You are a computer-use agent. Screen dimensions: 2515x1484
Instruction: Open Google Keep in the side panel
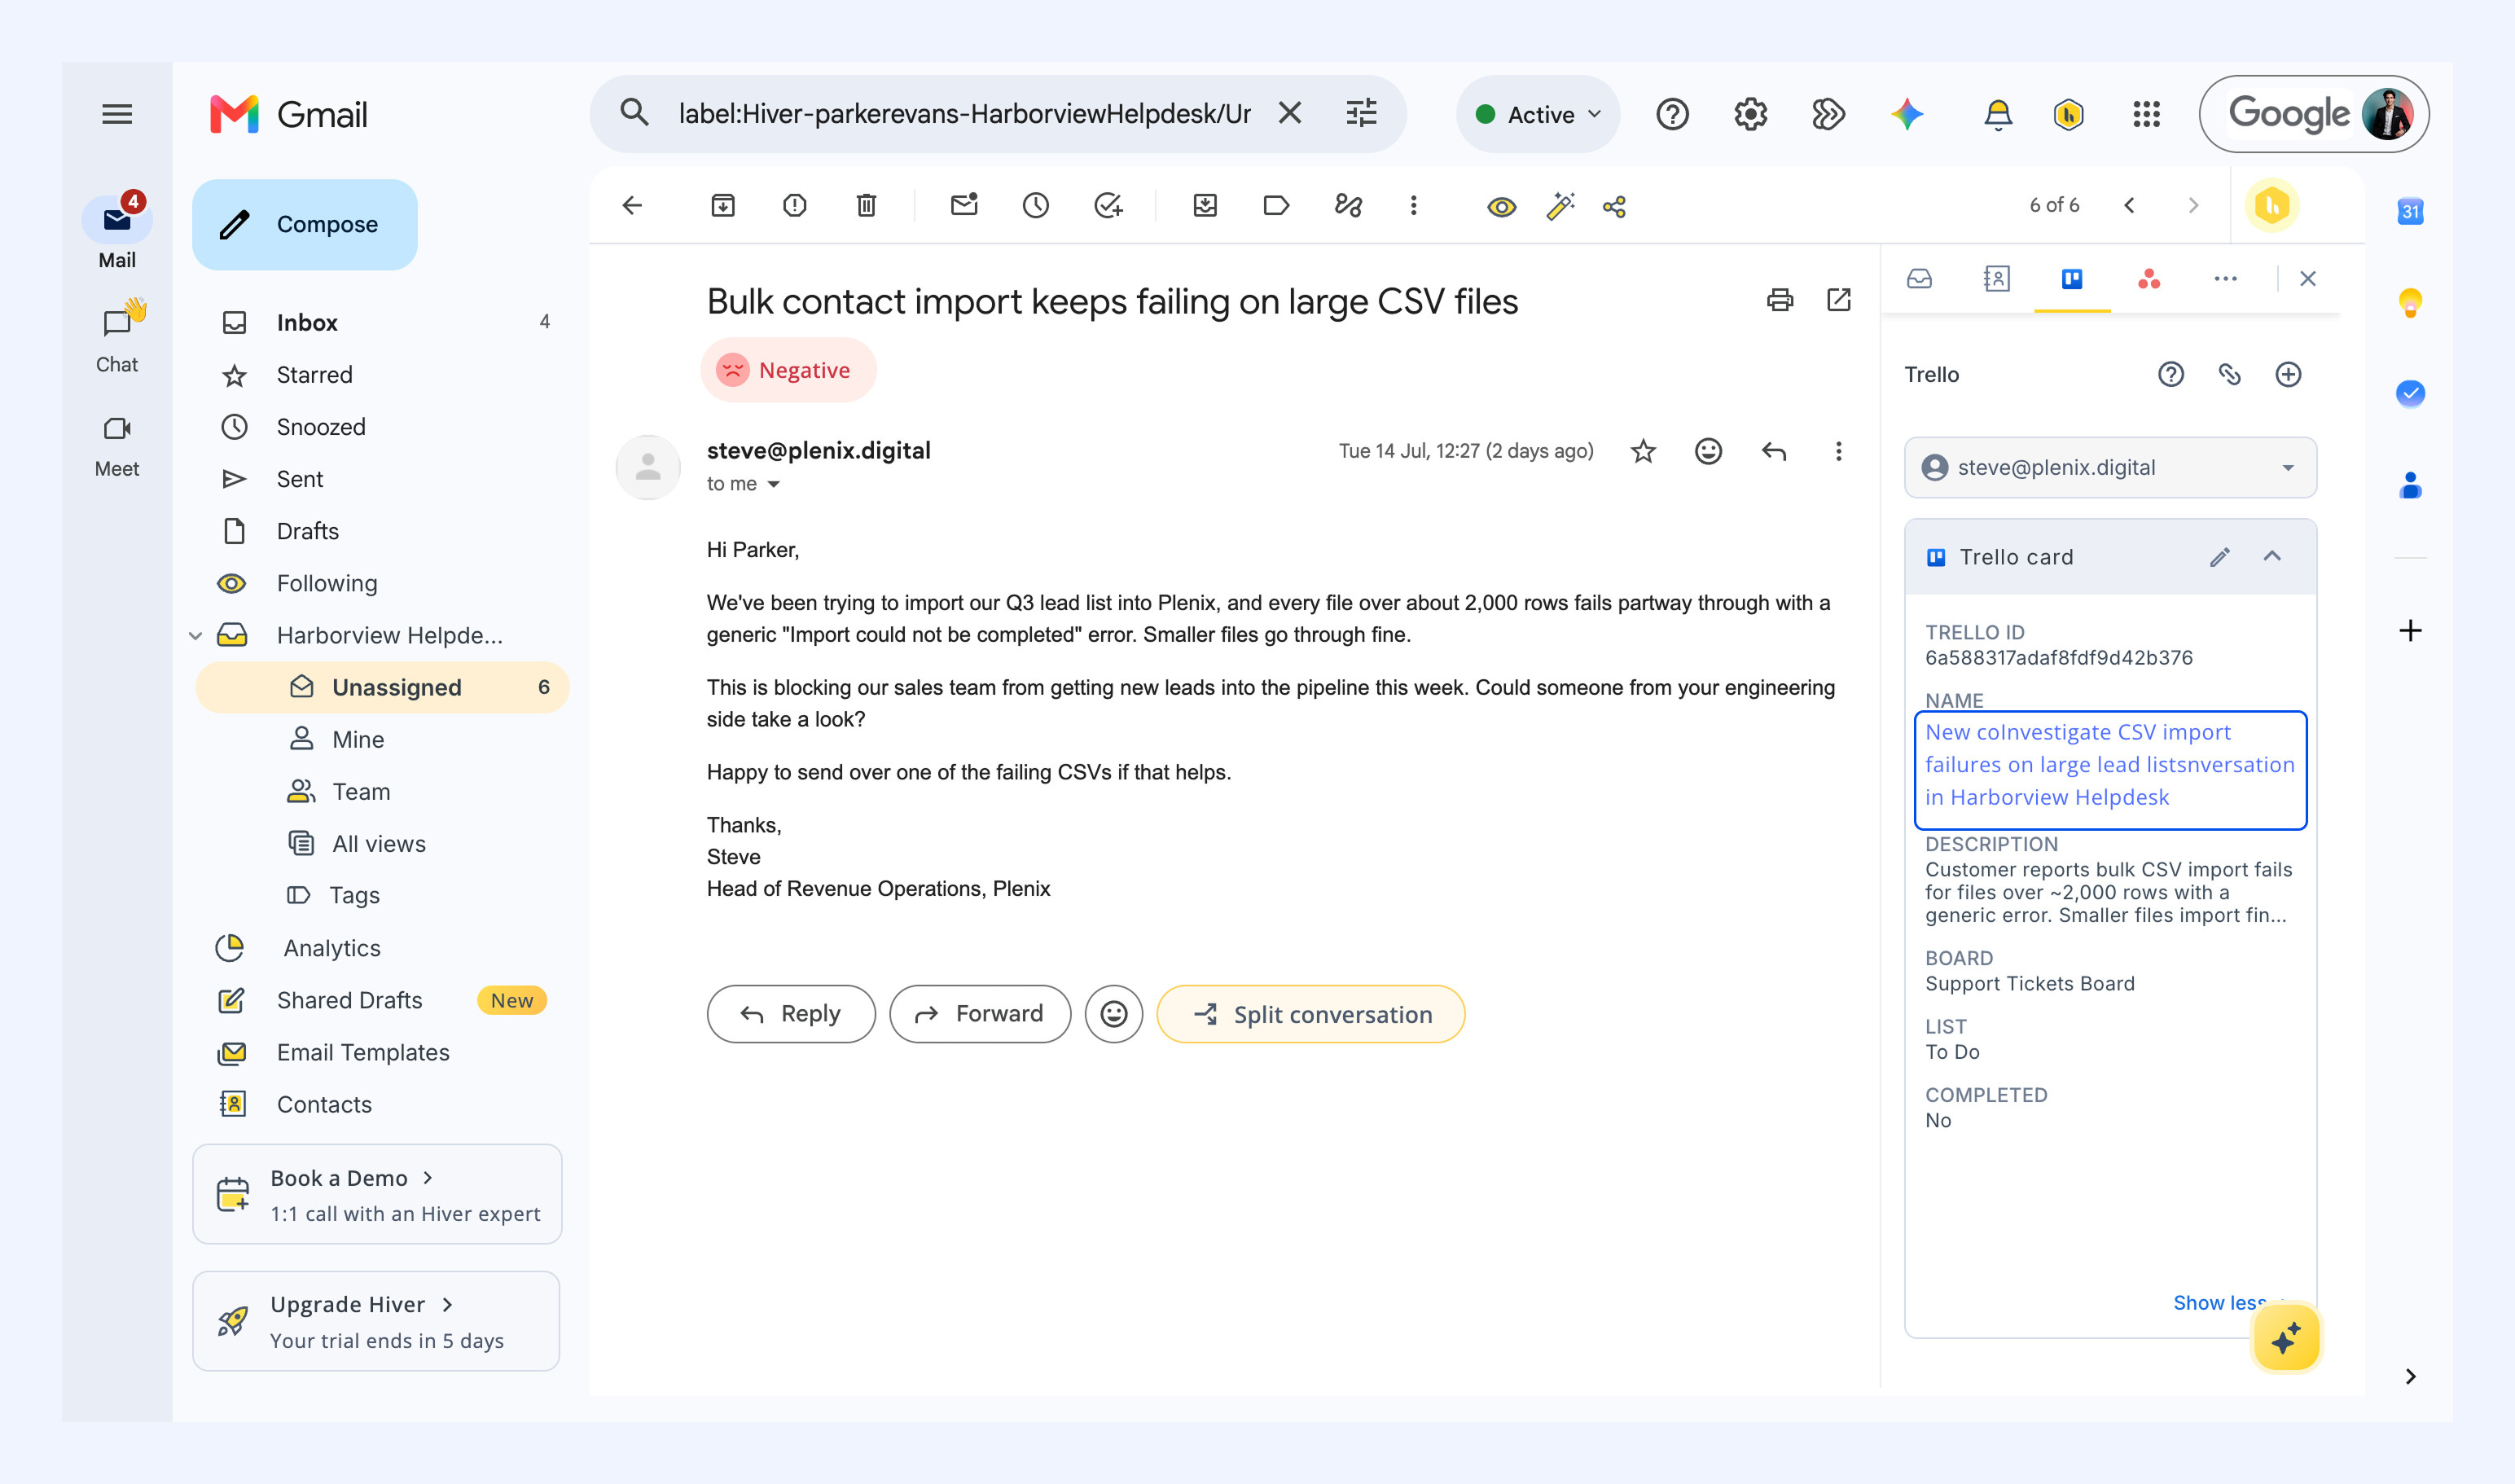2410,302
